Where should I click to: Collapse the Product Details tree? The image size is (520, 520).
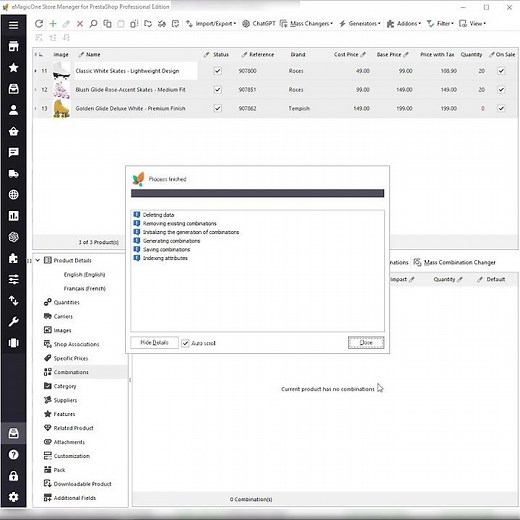click(x=38, y=260)
